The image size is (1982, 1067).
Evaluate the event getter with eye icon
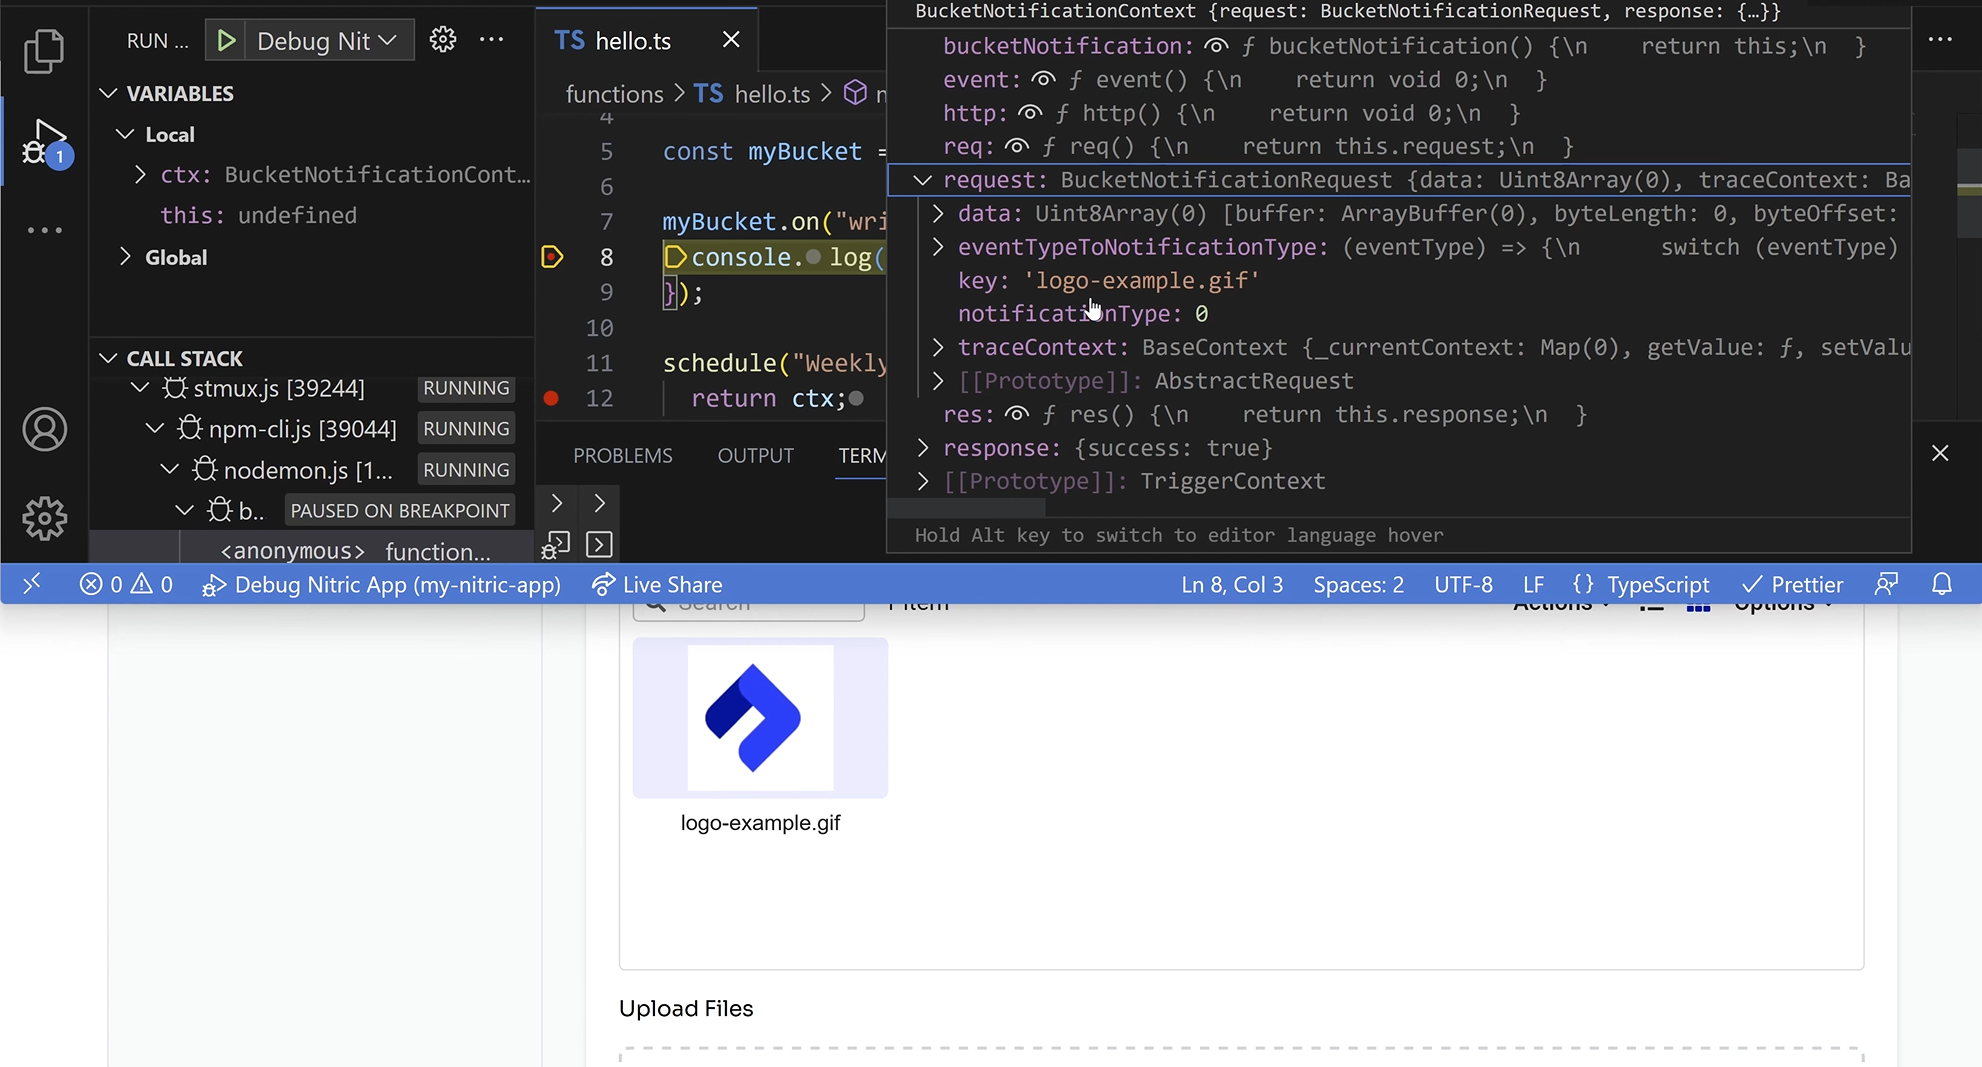pos(1042,79)
